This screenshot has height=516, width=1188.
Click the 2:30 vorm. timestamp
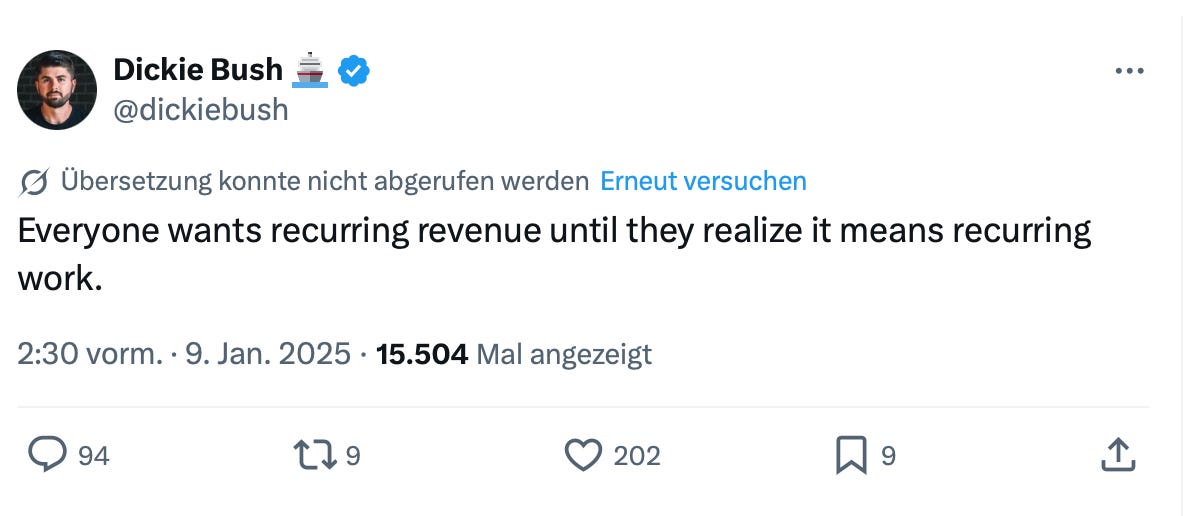click(90, 354)
